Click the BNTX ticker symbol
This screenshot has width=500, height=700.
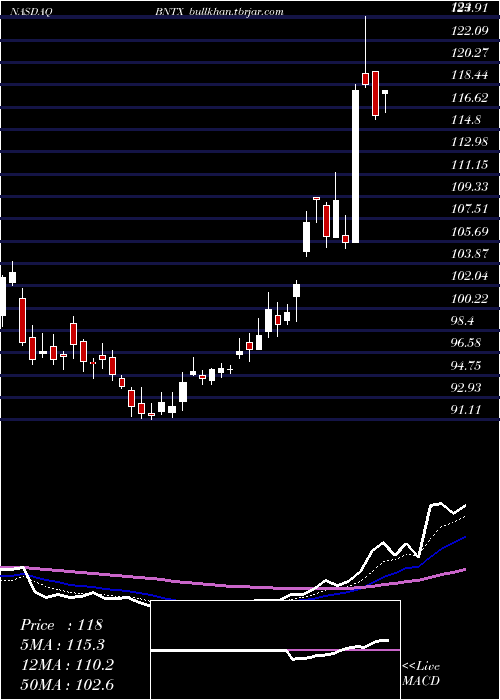pos(171,12)
